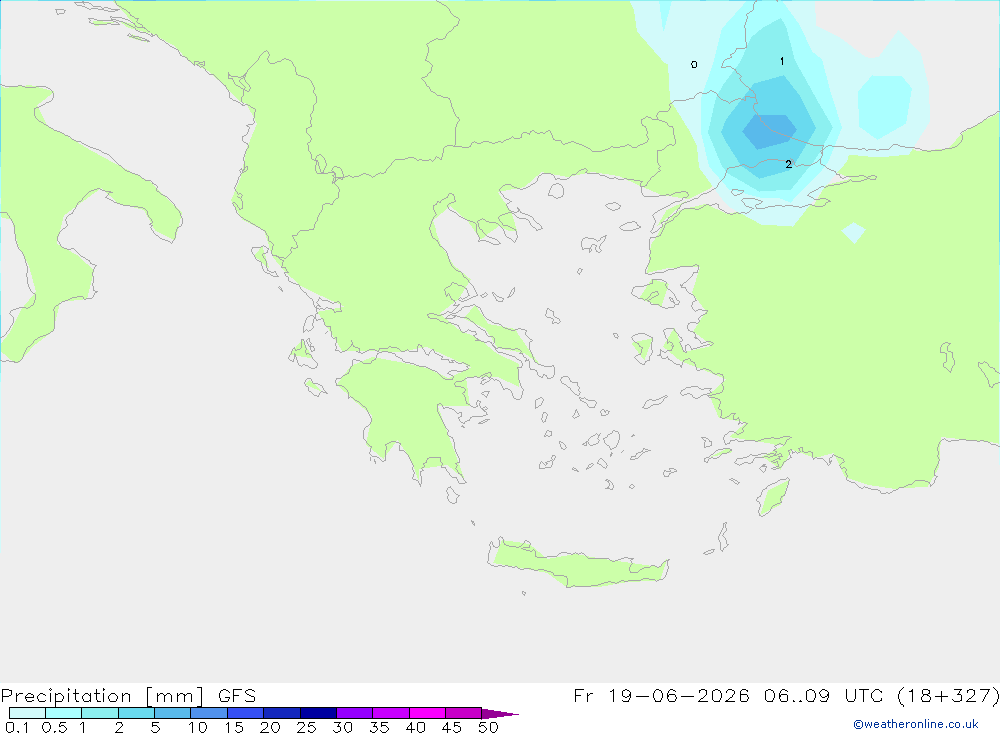Viewport: 1000px width, 733px height.
Task: Click the above-50 arrow tip of the legend
Action: (500, 713)
